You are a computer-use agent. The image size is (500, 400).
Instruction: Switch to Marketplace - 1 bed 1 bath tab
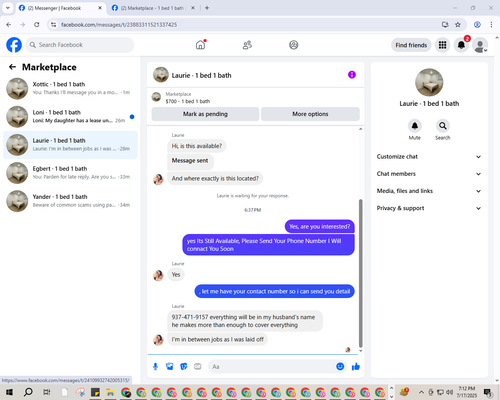pos(152,8)
